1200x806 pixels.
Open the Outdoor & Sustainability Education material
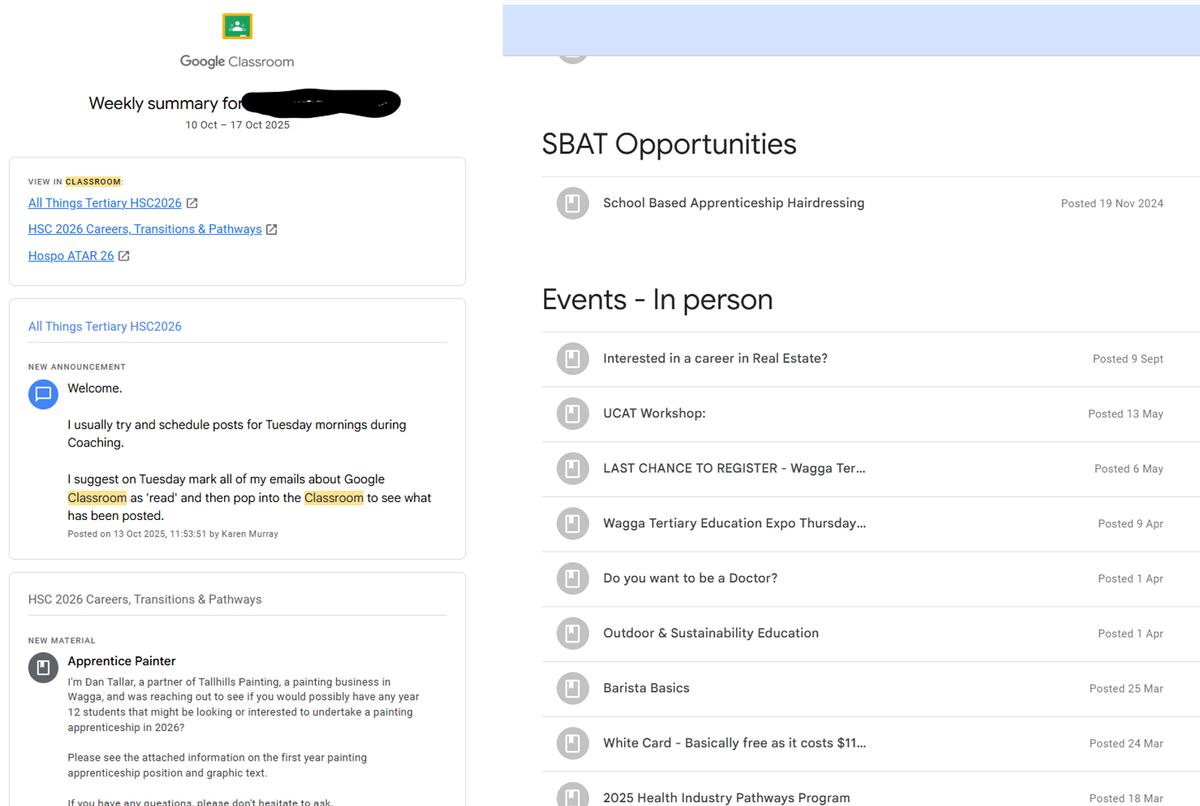coord(710,633)
